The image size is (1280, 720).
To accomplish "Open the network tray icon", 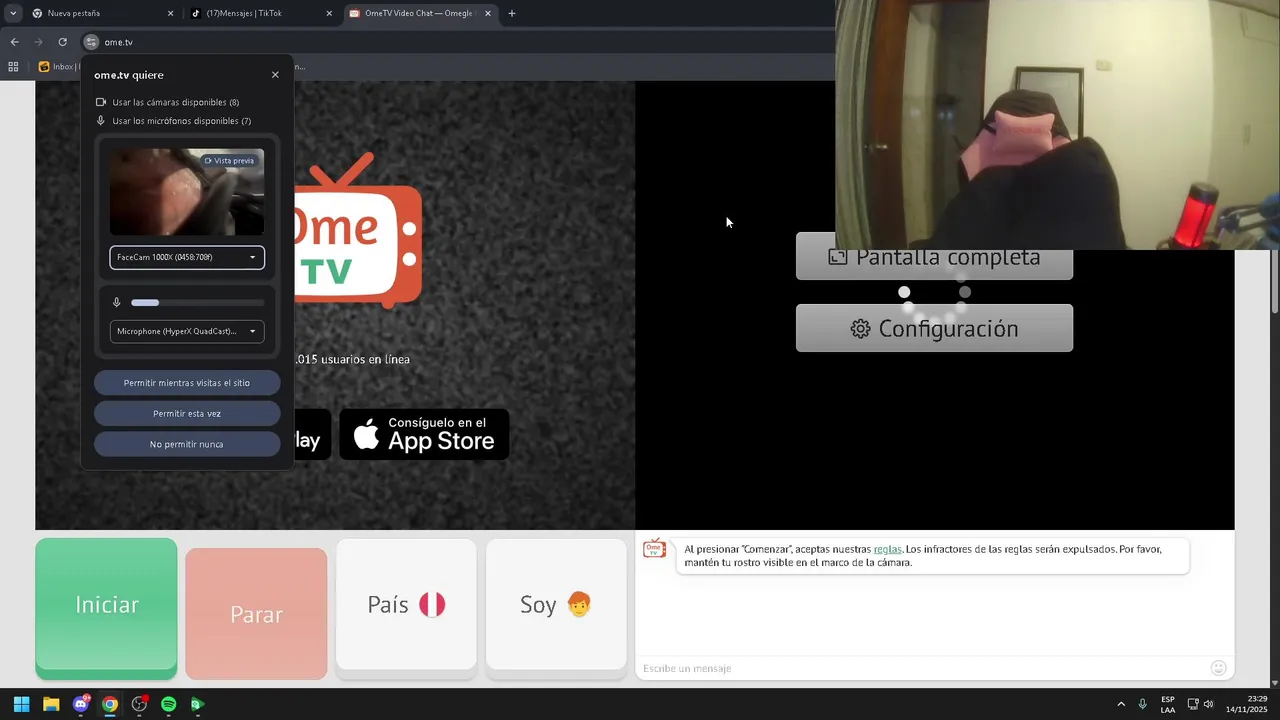I will coord(1193,704).
